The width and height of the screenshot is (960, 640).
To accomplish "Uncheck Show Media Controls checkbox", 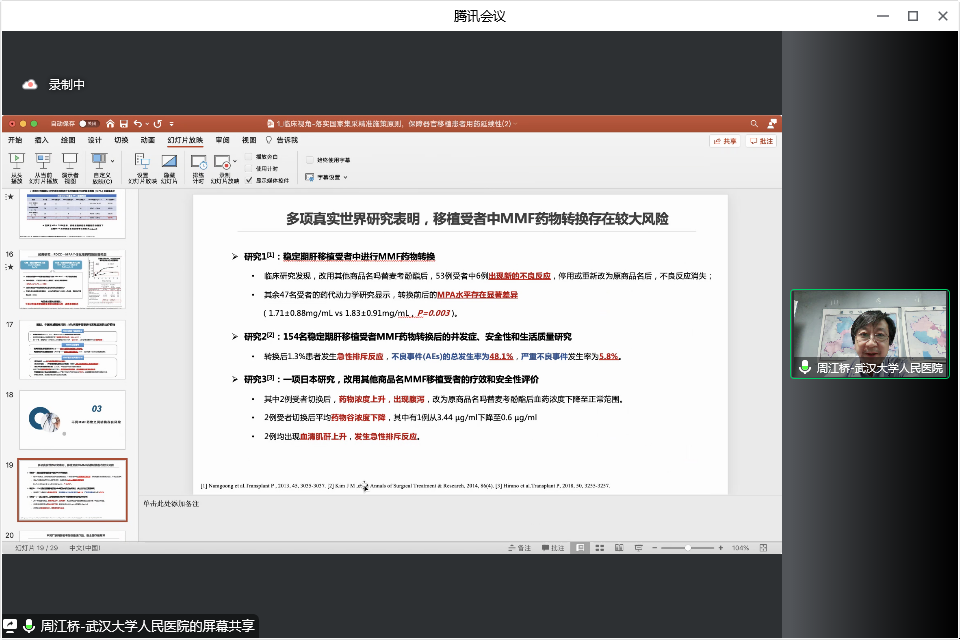I will 250,180.
